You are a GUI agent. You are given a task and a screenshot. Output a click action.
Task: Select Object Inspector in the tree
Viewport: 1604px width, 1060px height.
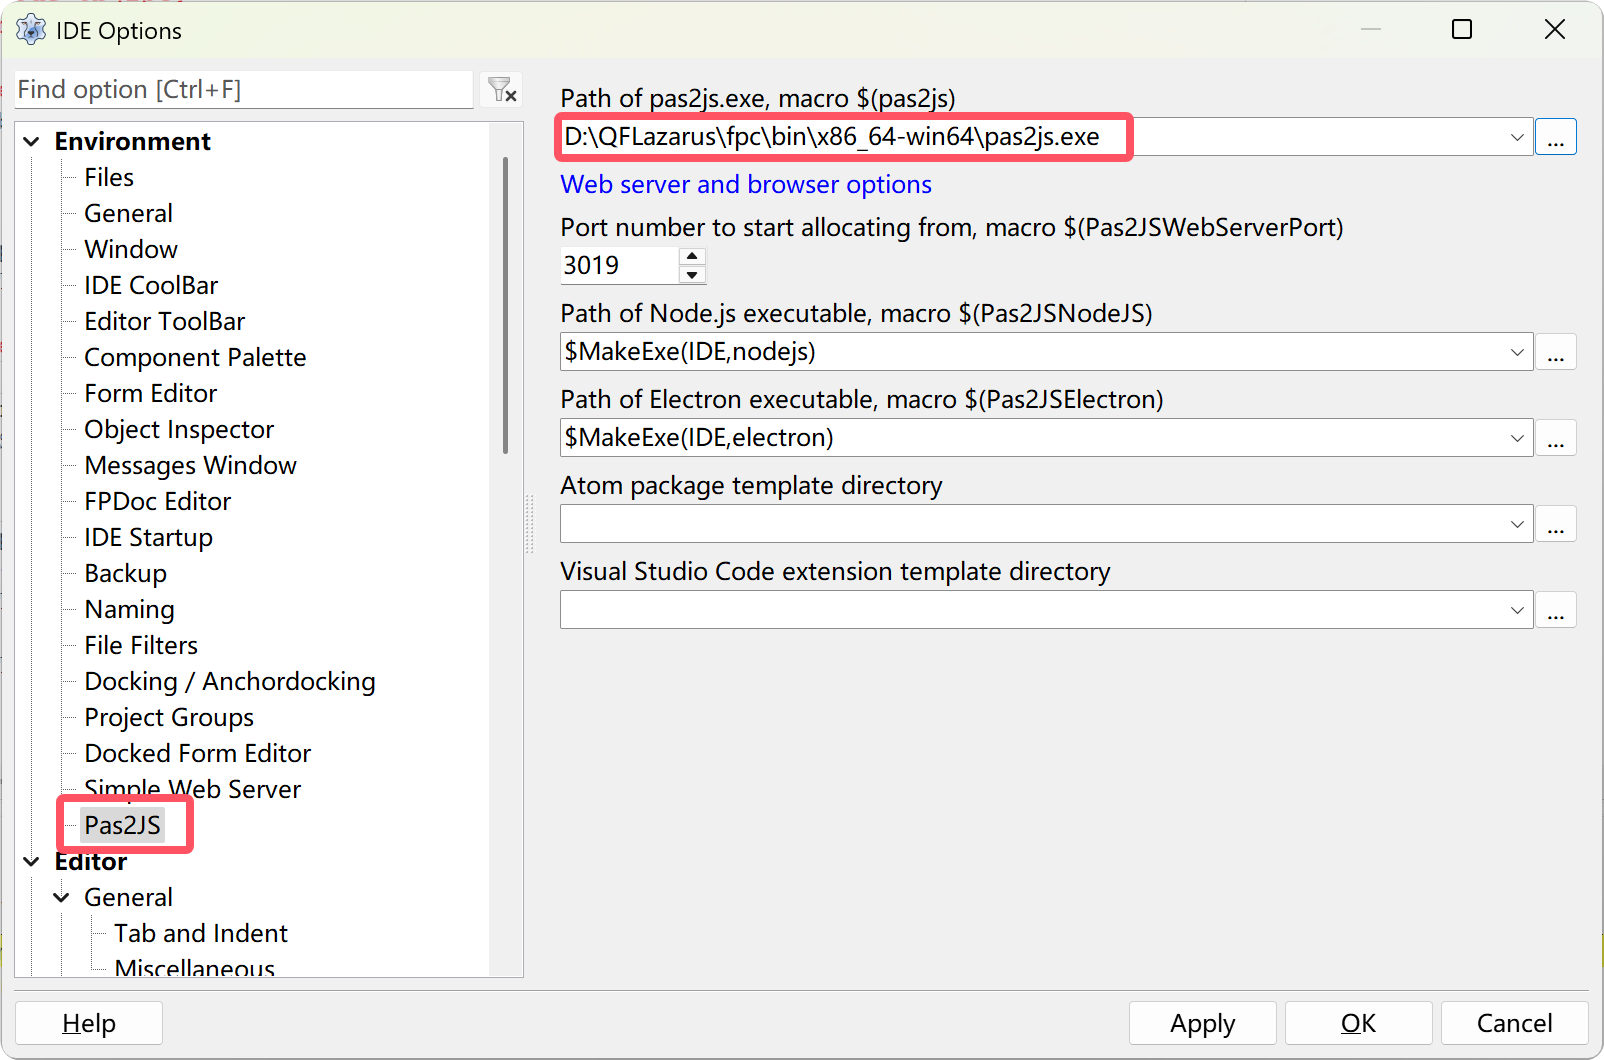(179, 430)
